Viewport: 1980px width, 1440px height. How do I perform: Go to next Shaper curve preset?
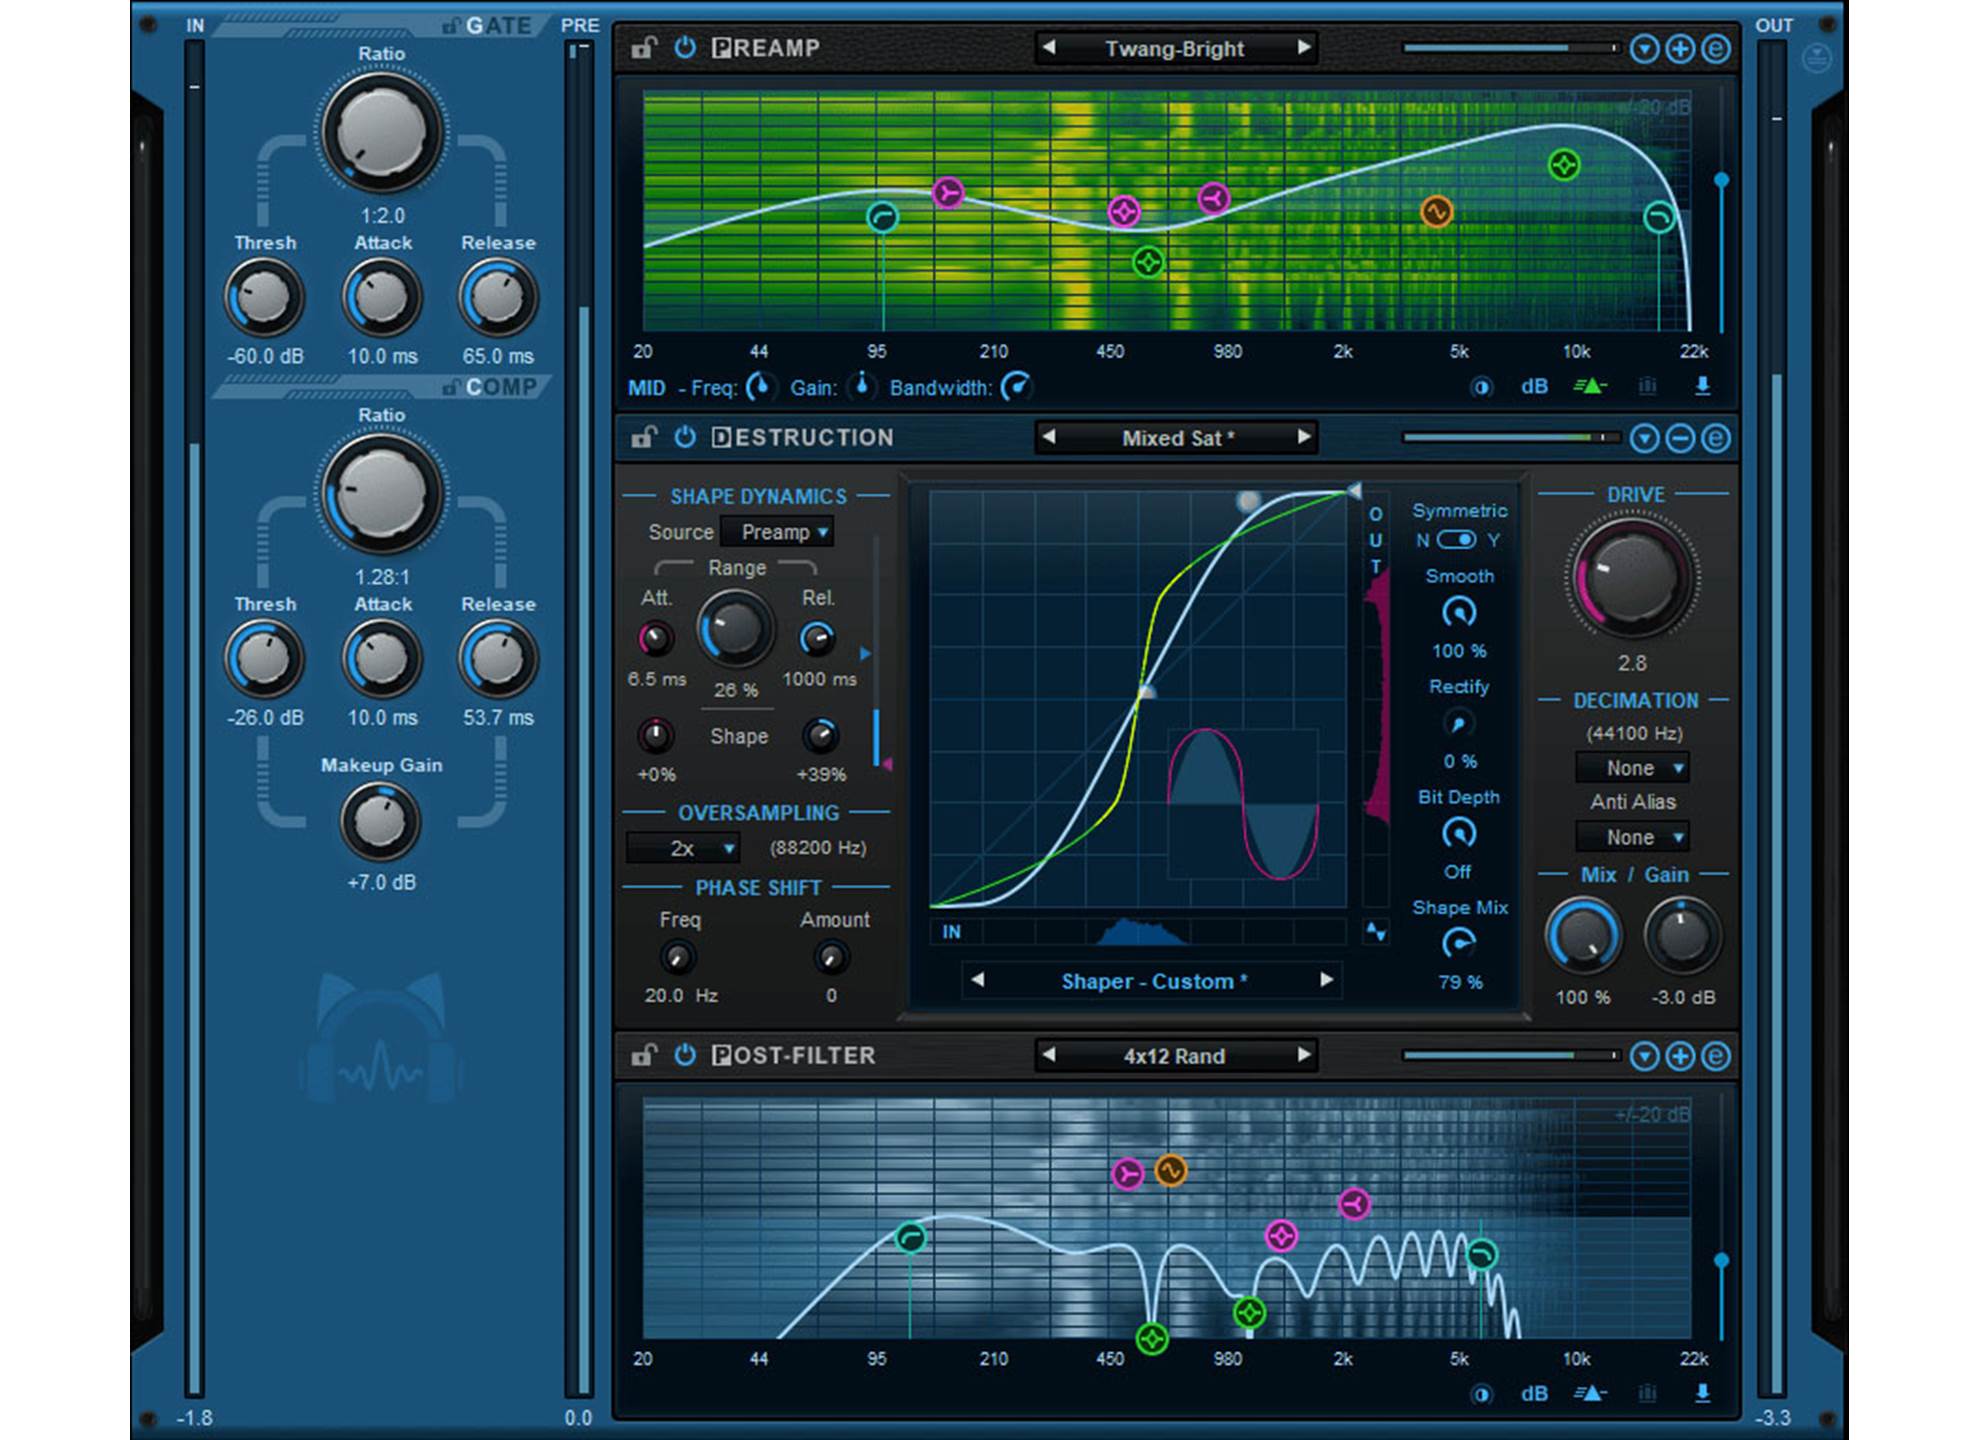1326,980
